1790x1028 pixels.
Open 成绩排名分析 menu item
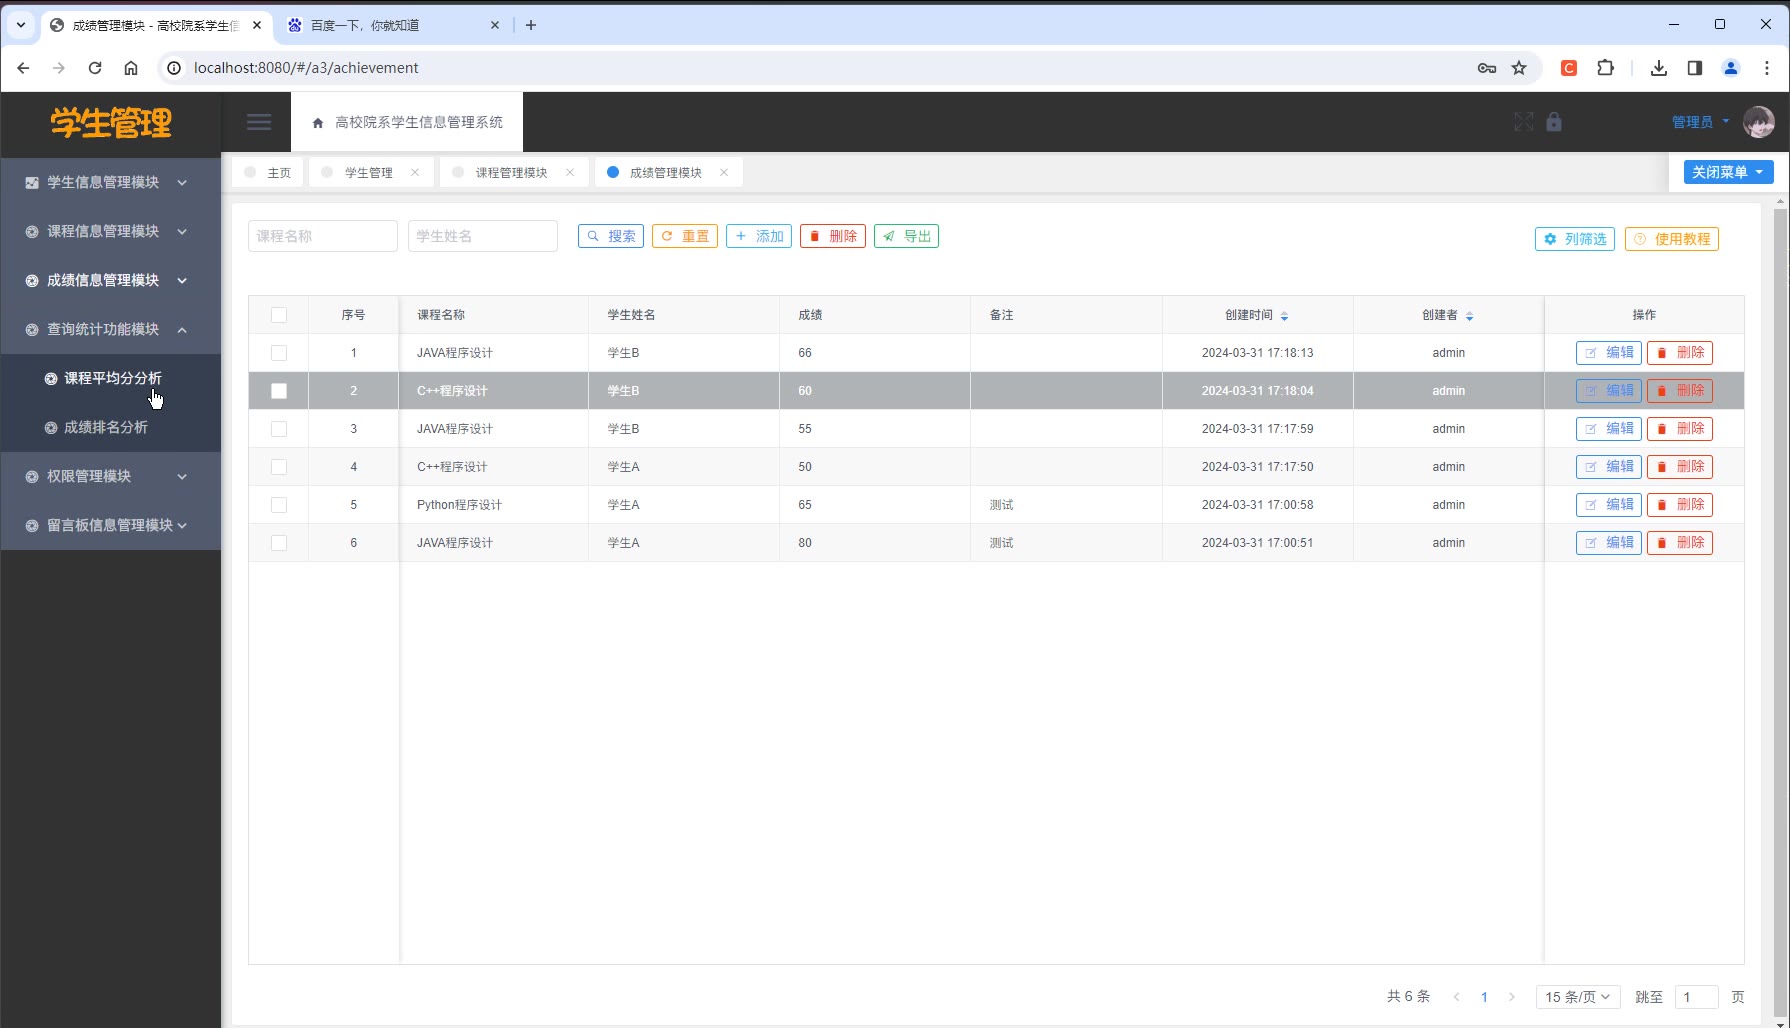pyautogui.click(x=111, y=427)
